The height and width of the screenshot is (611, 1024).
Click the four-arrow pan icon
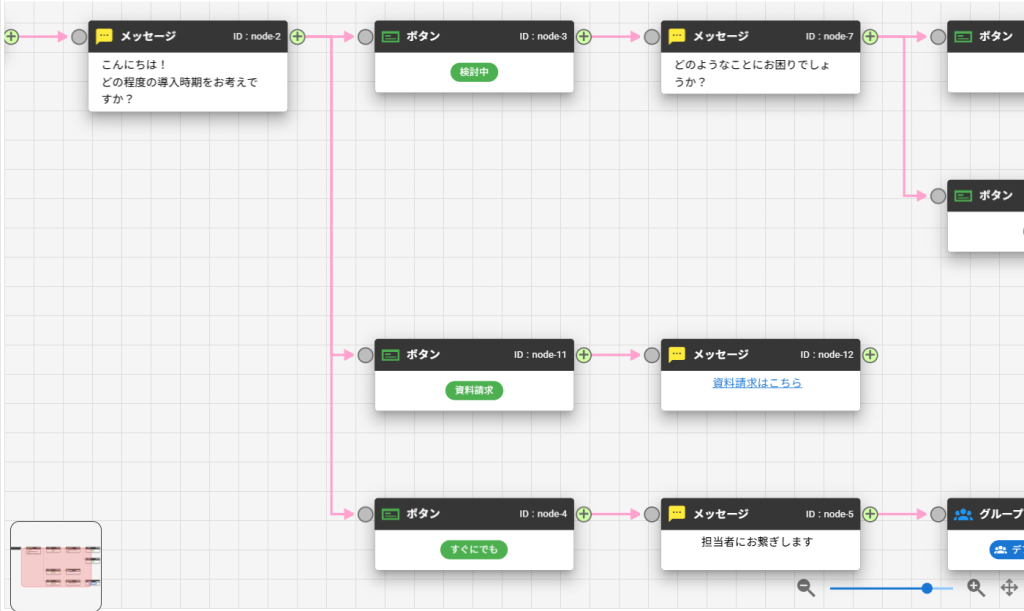click(x=1009, y=588)
